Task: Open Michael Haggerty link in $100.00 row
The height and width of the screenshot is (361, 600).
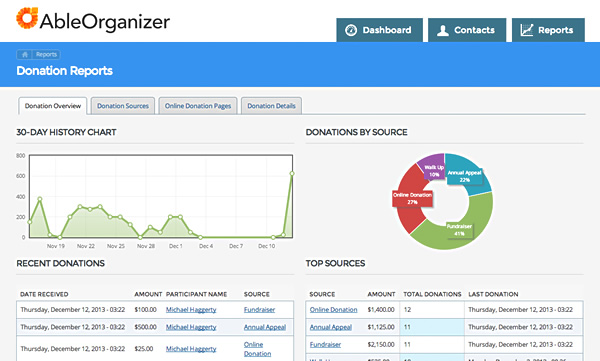Action: tap(191, 309)
